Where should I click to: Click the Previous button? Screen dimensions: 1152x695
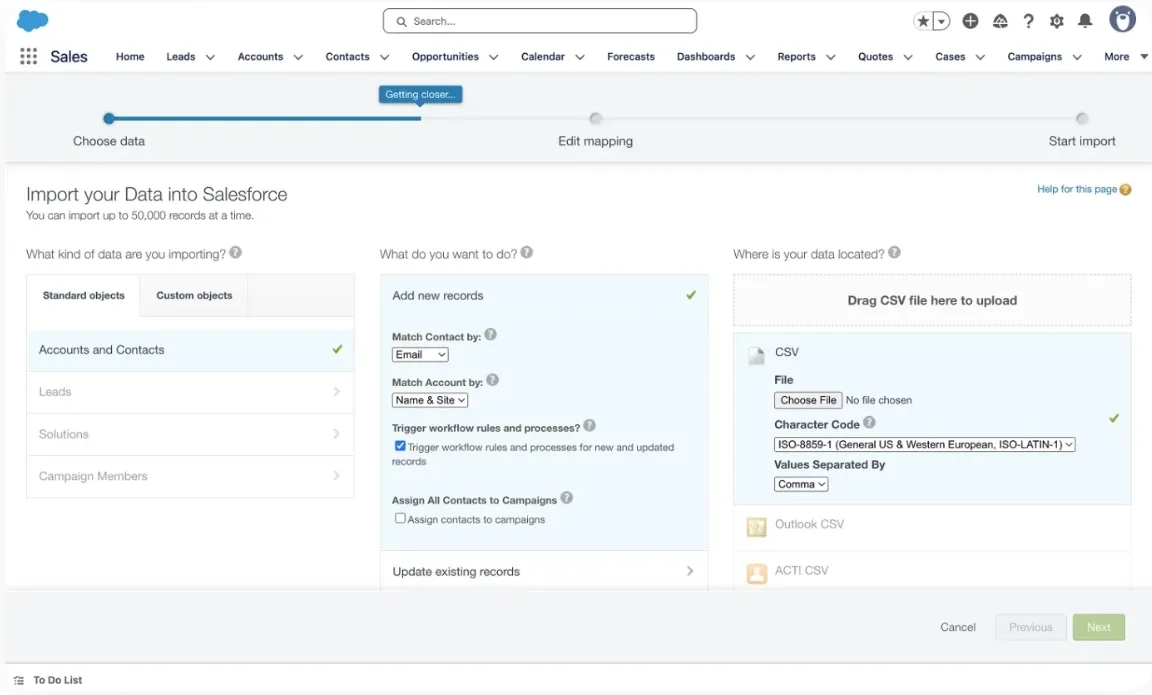point(1030,627)
